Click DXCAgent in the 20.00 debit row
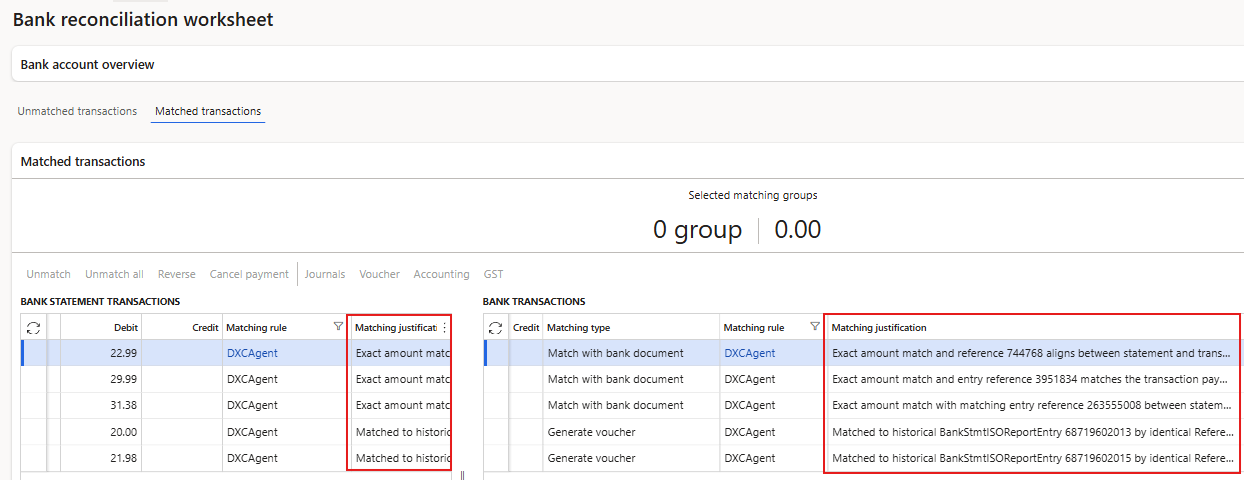 252,432
